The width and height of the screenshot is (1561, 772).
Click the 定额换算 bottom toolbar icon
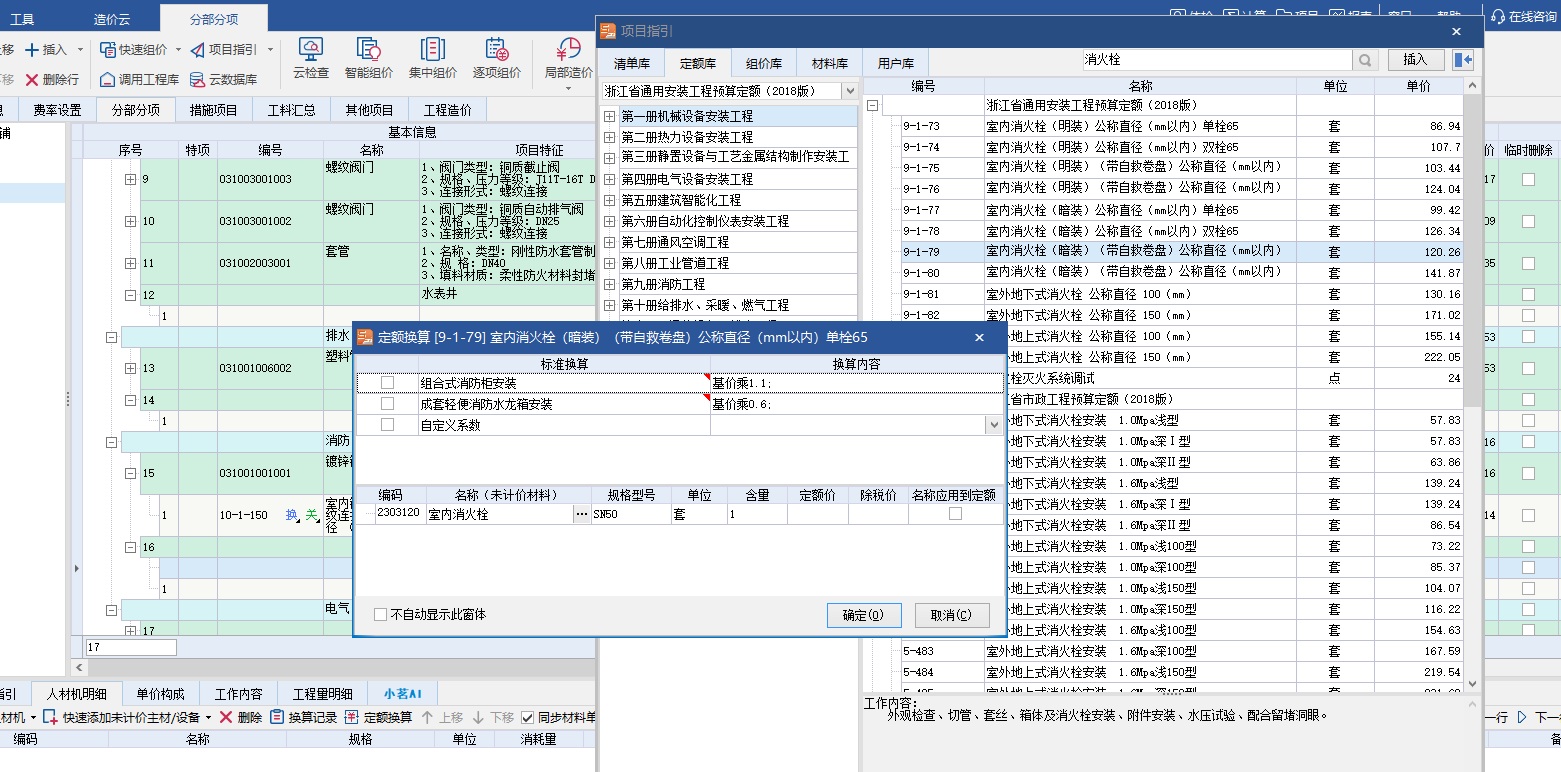[x=351, y=717]
